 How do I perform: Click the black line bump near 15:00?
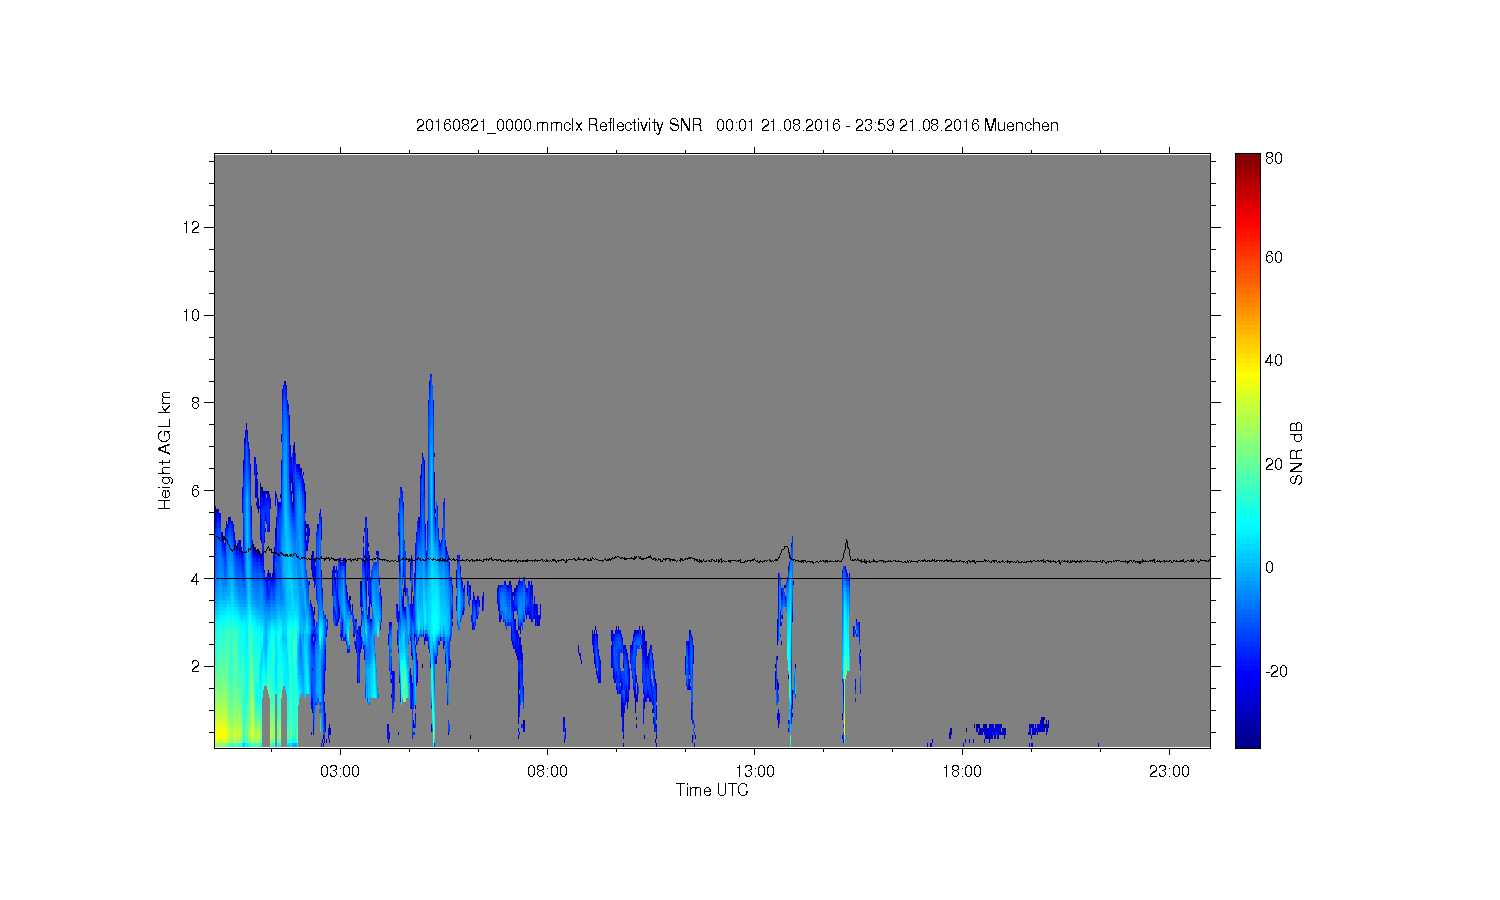click(x=846, y=549)
